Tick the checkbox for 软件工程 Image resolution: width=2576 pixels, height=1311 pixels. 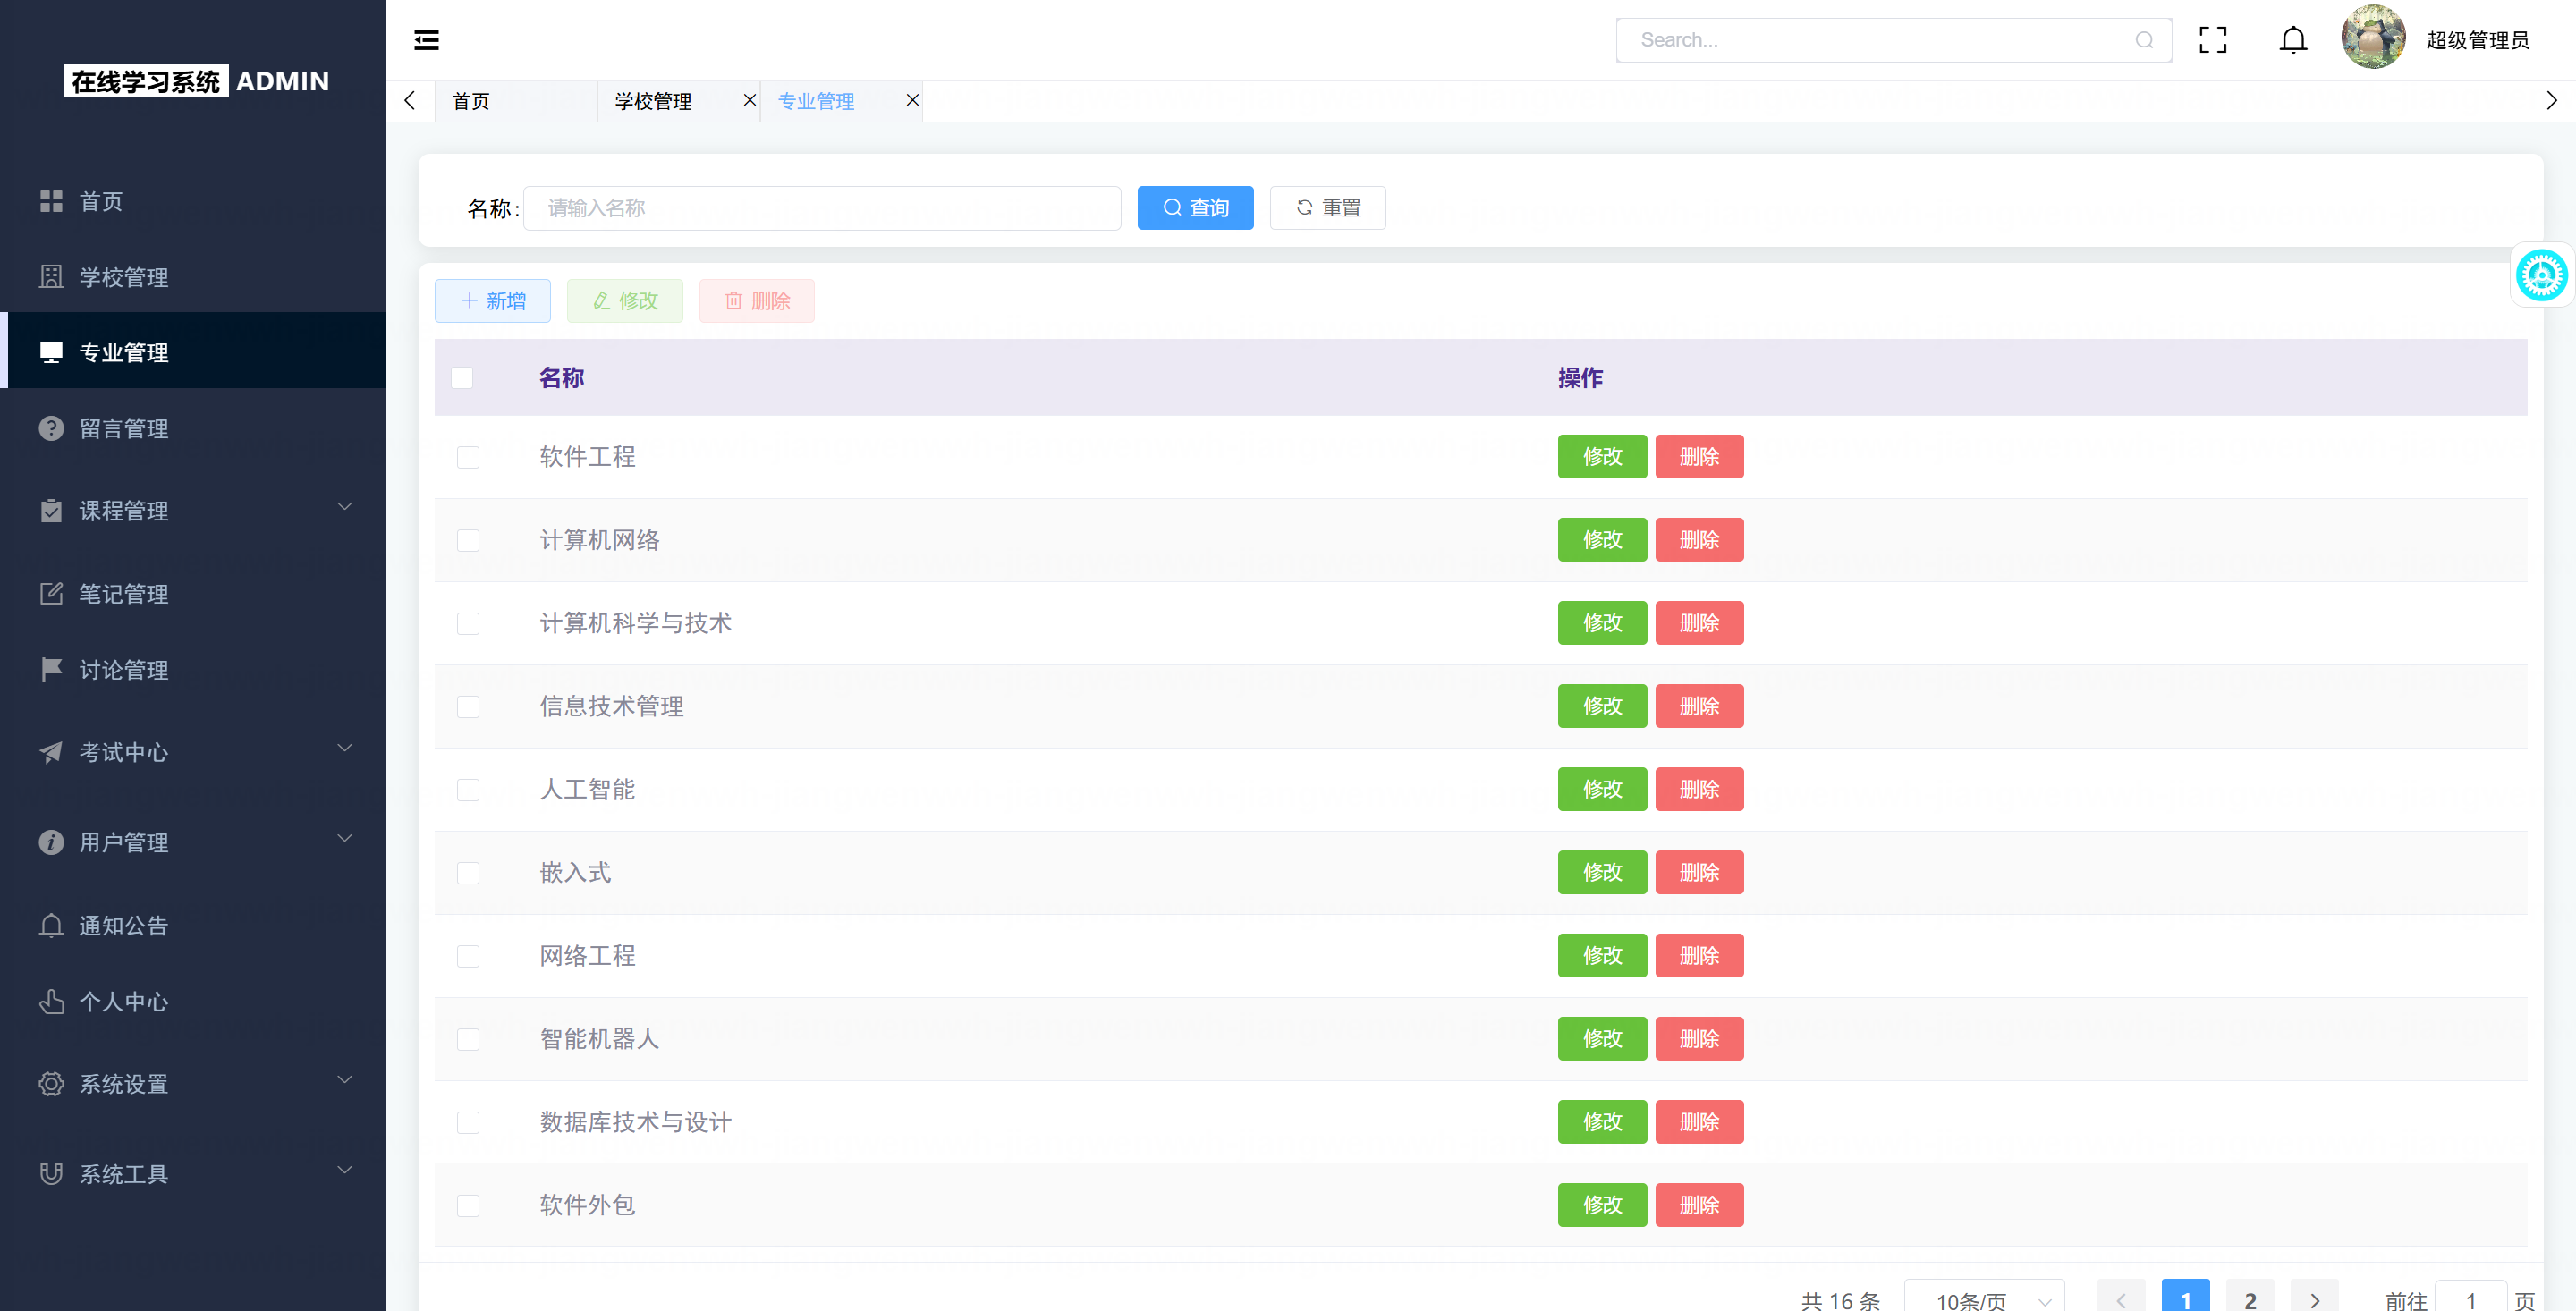coord(468,457)
